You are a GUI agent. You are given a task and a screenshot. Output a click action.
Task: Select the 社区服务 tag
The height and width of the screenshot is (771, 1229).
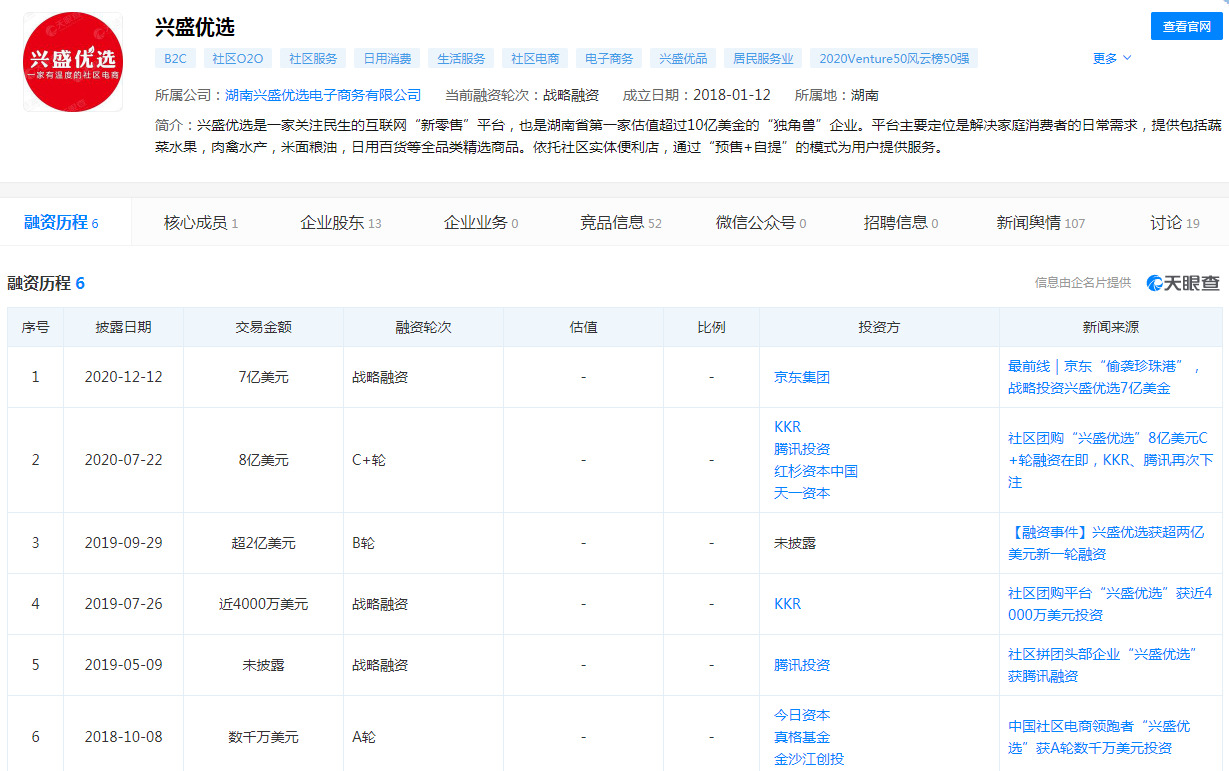[313, 58]
